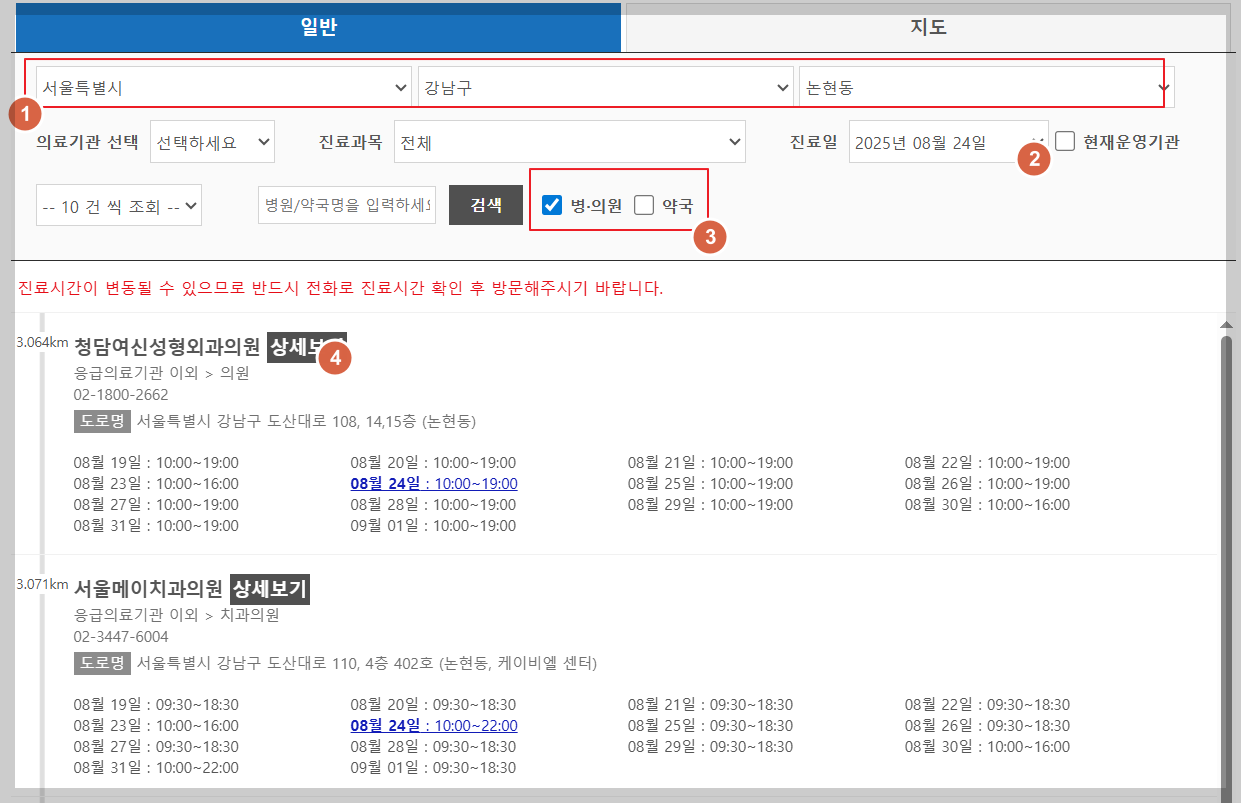Open the 의료기관 선택 dropdown
This screenshot has height=803, width=1241.
pyautogui.click(x=212, y=142)
